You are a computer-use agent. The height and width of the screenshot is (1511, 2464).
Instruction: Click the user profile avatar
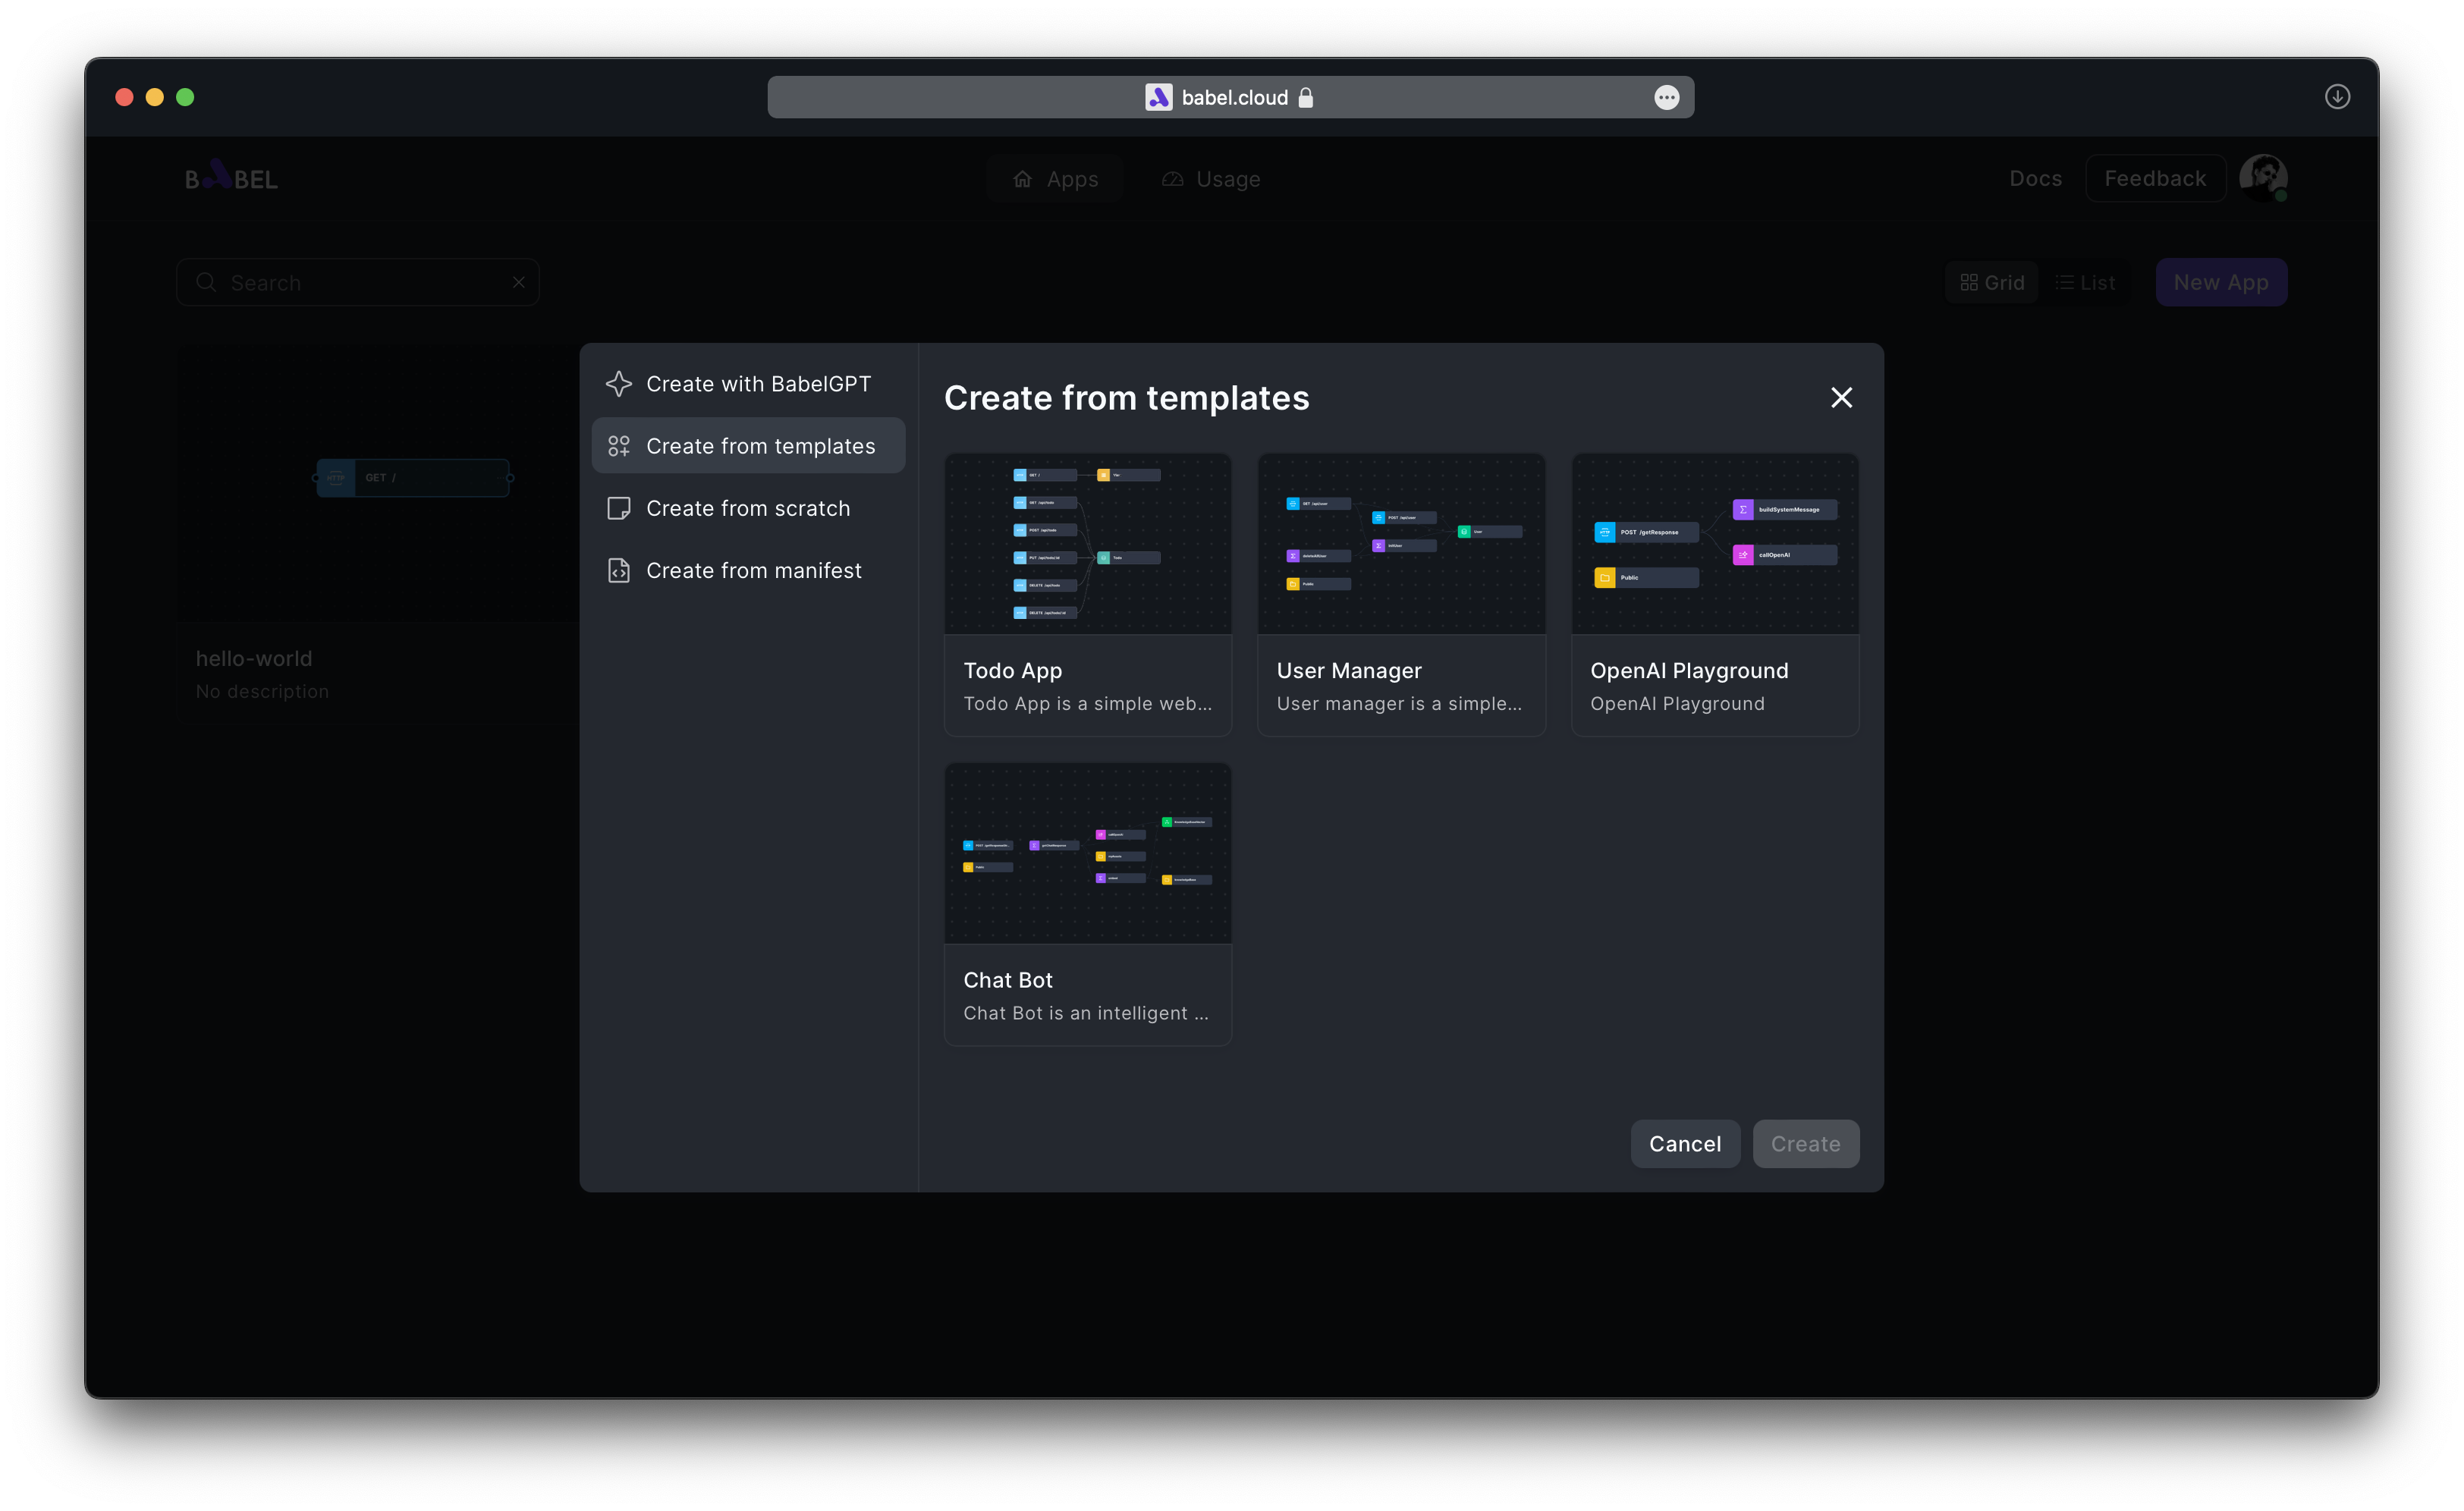coord(2263,178)
